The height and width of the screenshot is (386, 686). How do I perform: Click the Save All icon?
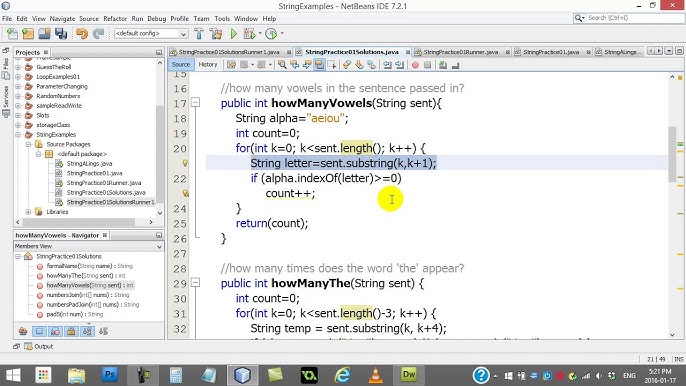pyautogui.click(x=60, y=33)
